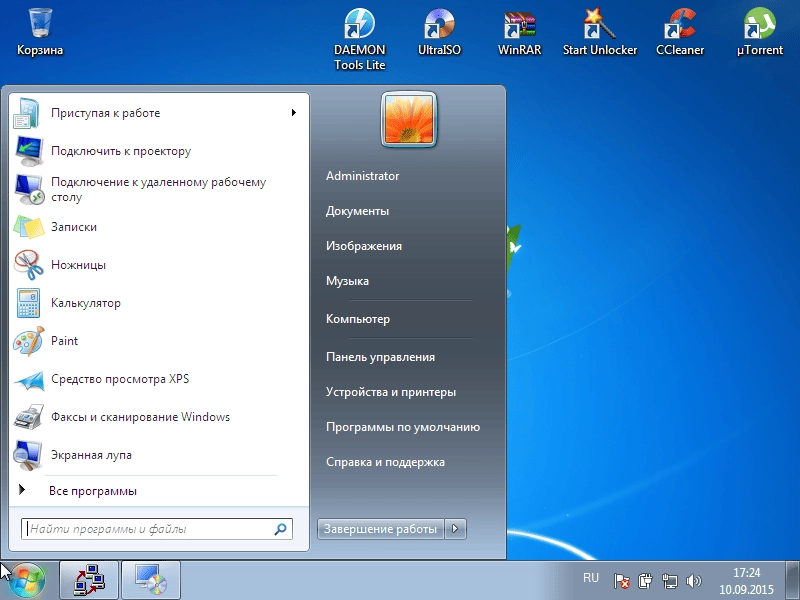Open the shutdown options arrow

(455, 529)
